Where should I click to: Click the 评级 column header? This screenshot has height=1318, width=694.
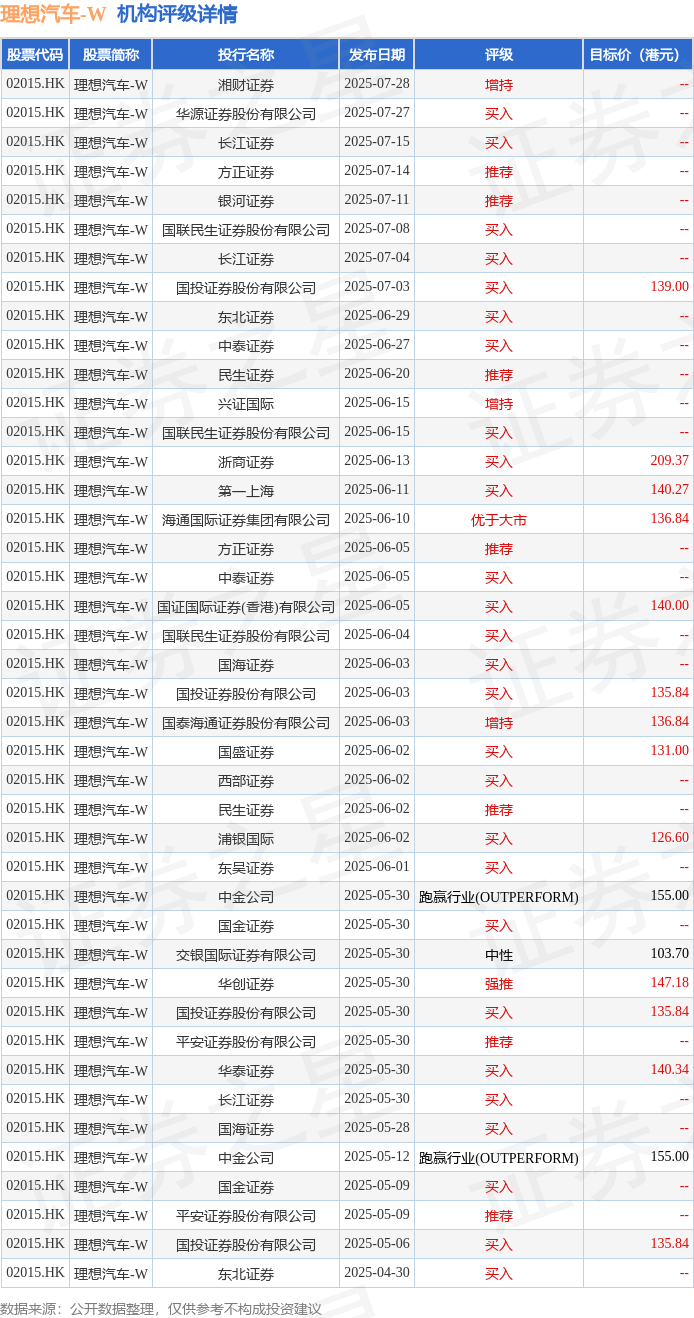pyautogui.click(x=499, y=55)
